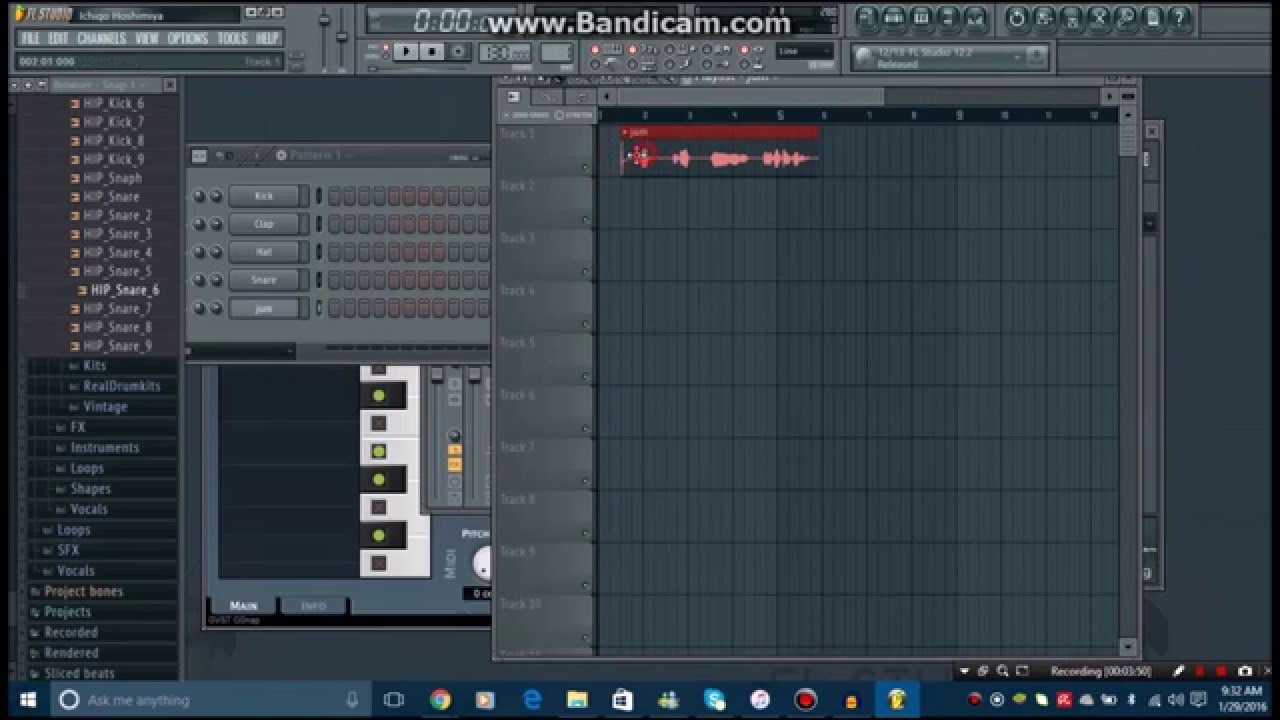Image resolution: width=1280 pixels, height=720 pixels.
Task: Open iTunes from the taskbar
Action: (x=760, y=700)
